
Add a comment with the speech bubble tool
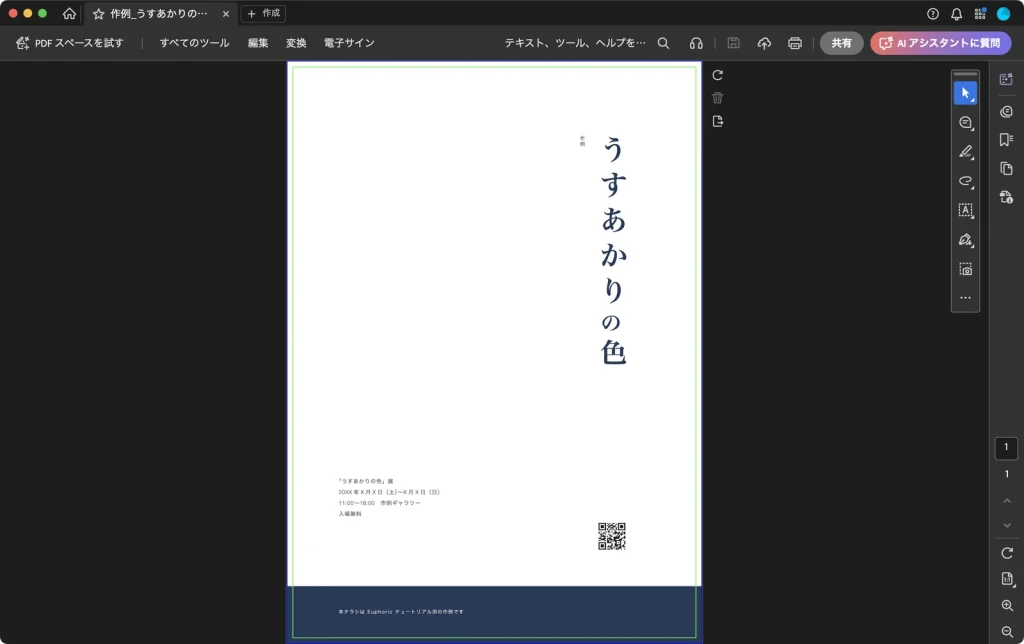tap(965, 123)
